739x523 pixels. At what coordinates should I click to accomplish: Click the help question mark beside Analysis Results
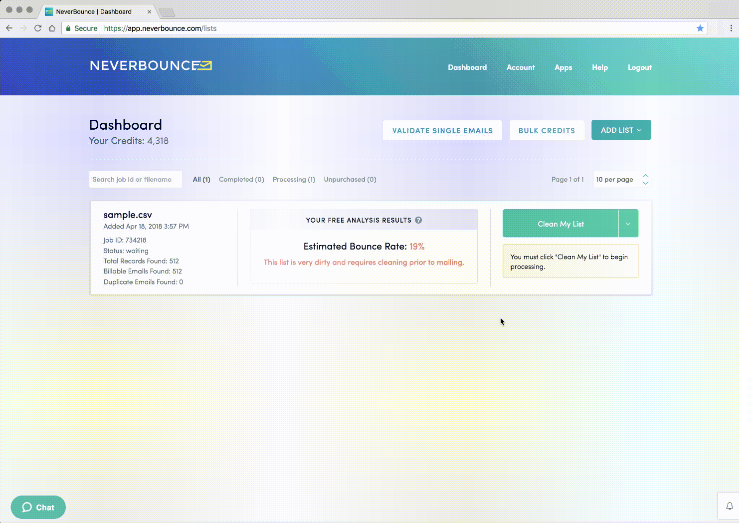click(419, 220)
